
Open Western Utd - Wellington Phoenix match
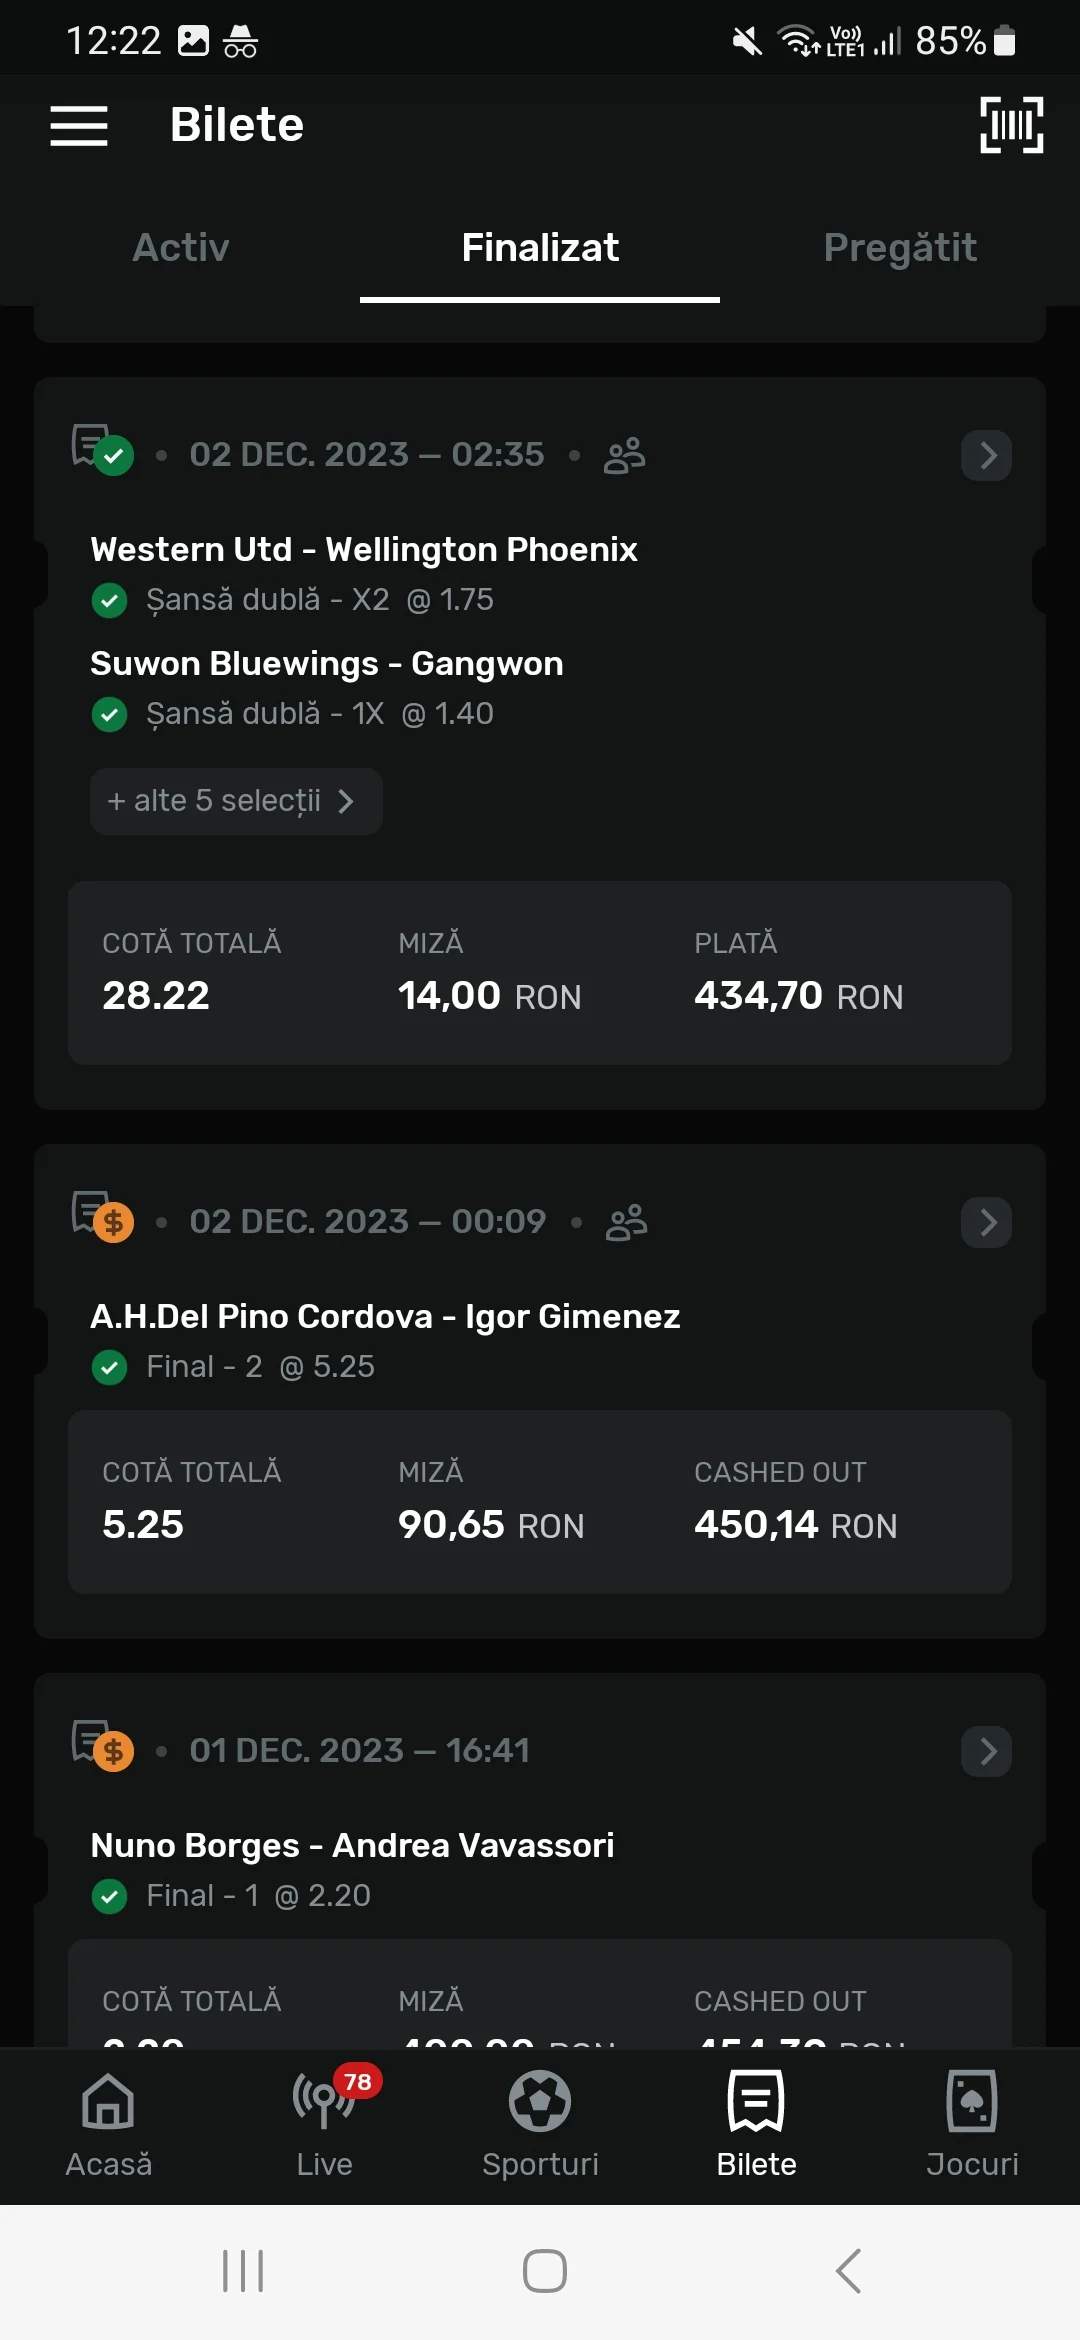pos(364,549)
